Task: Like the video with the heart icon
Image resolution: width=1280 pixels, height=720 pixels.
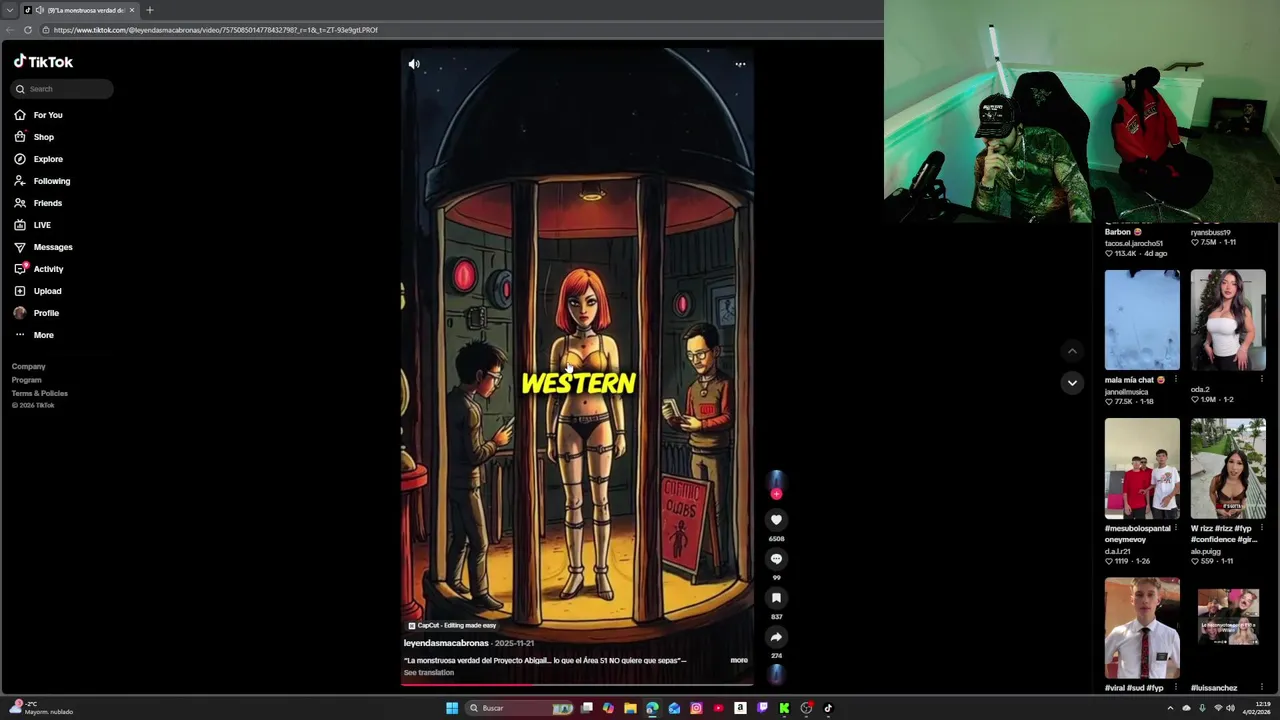Action: click(x=776, y=520)
